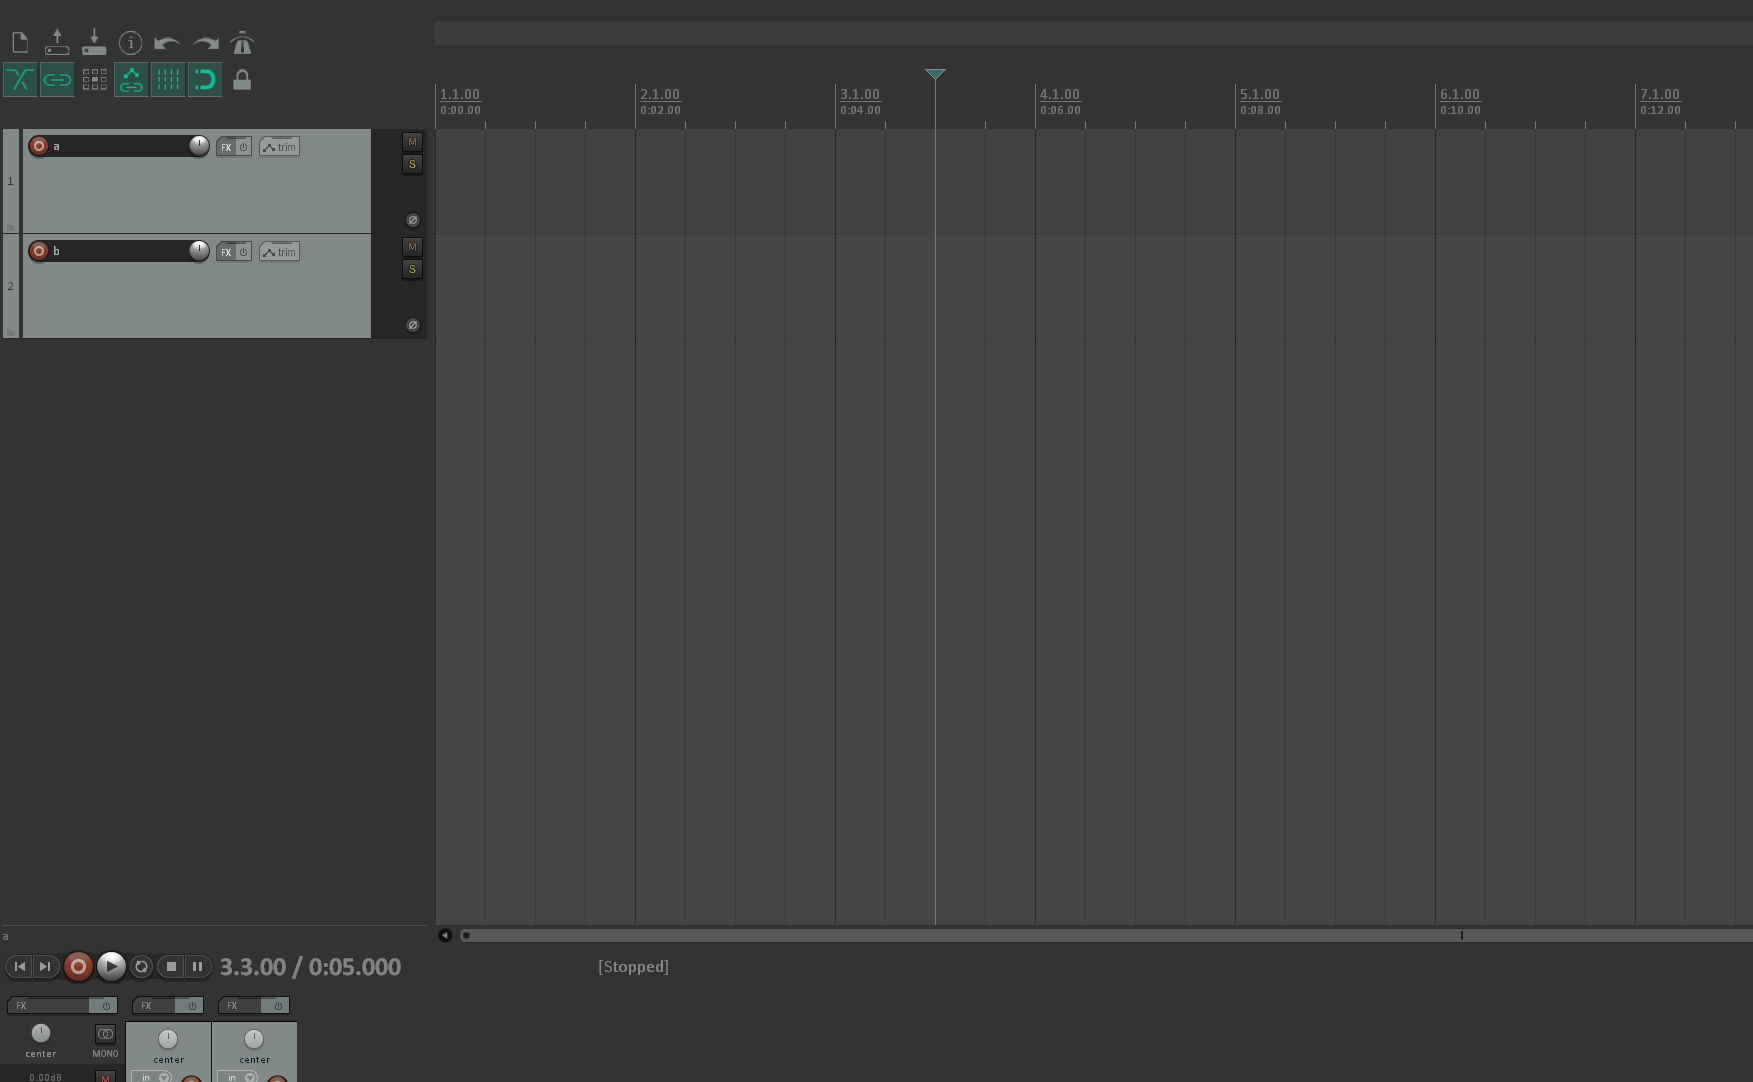1753x1082 pixels.
Task: Click the horizontal scrollbar left arrow
Action: (445, 935)
